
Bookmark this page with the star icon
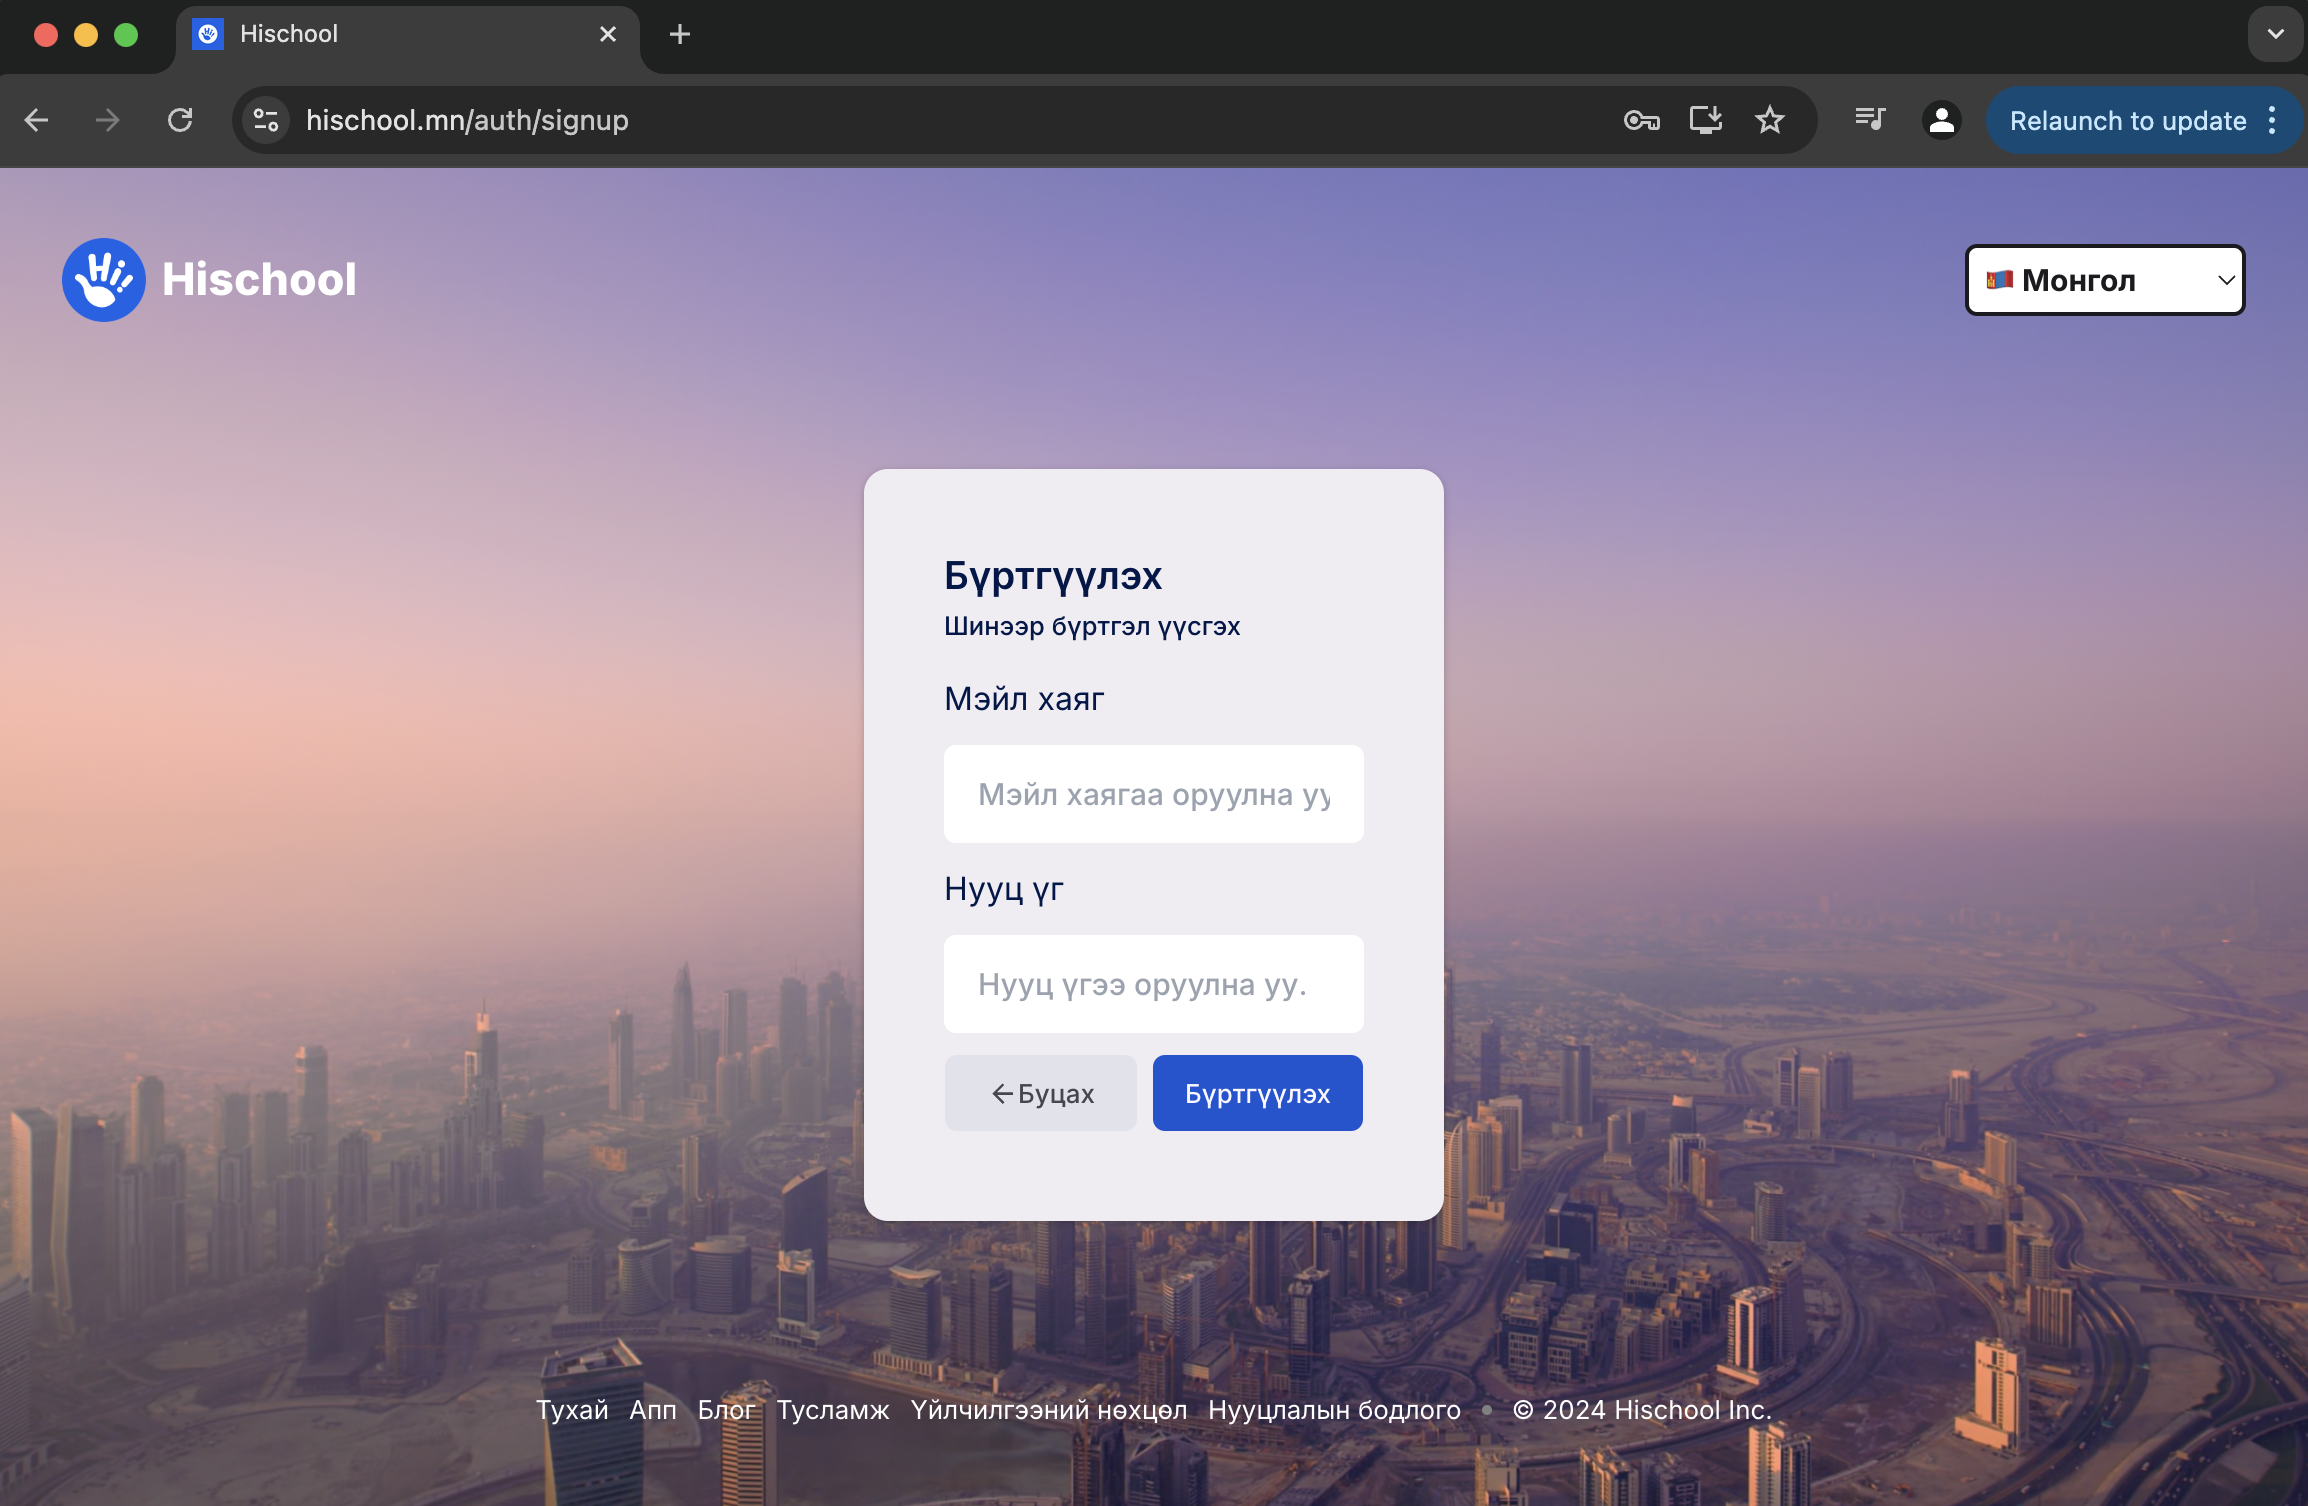point(1769,121)
